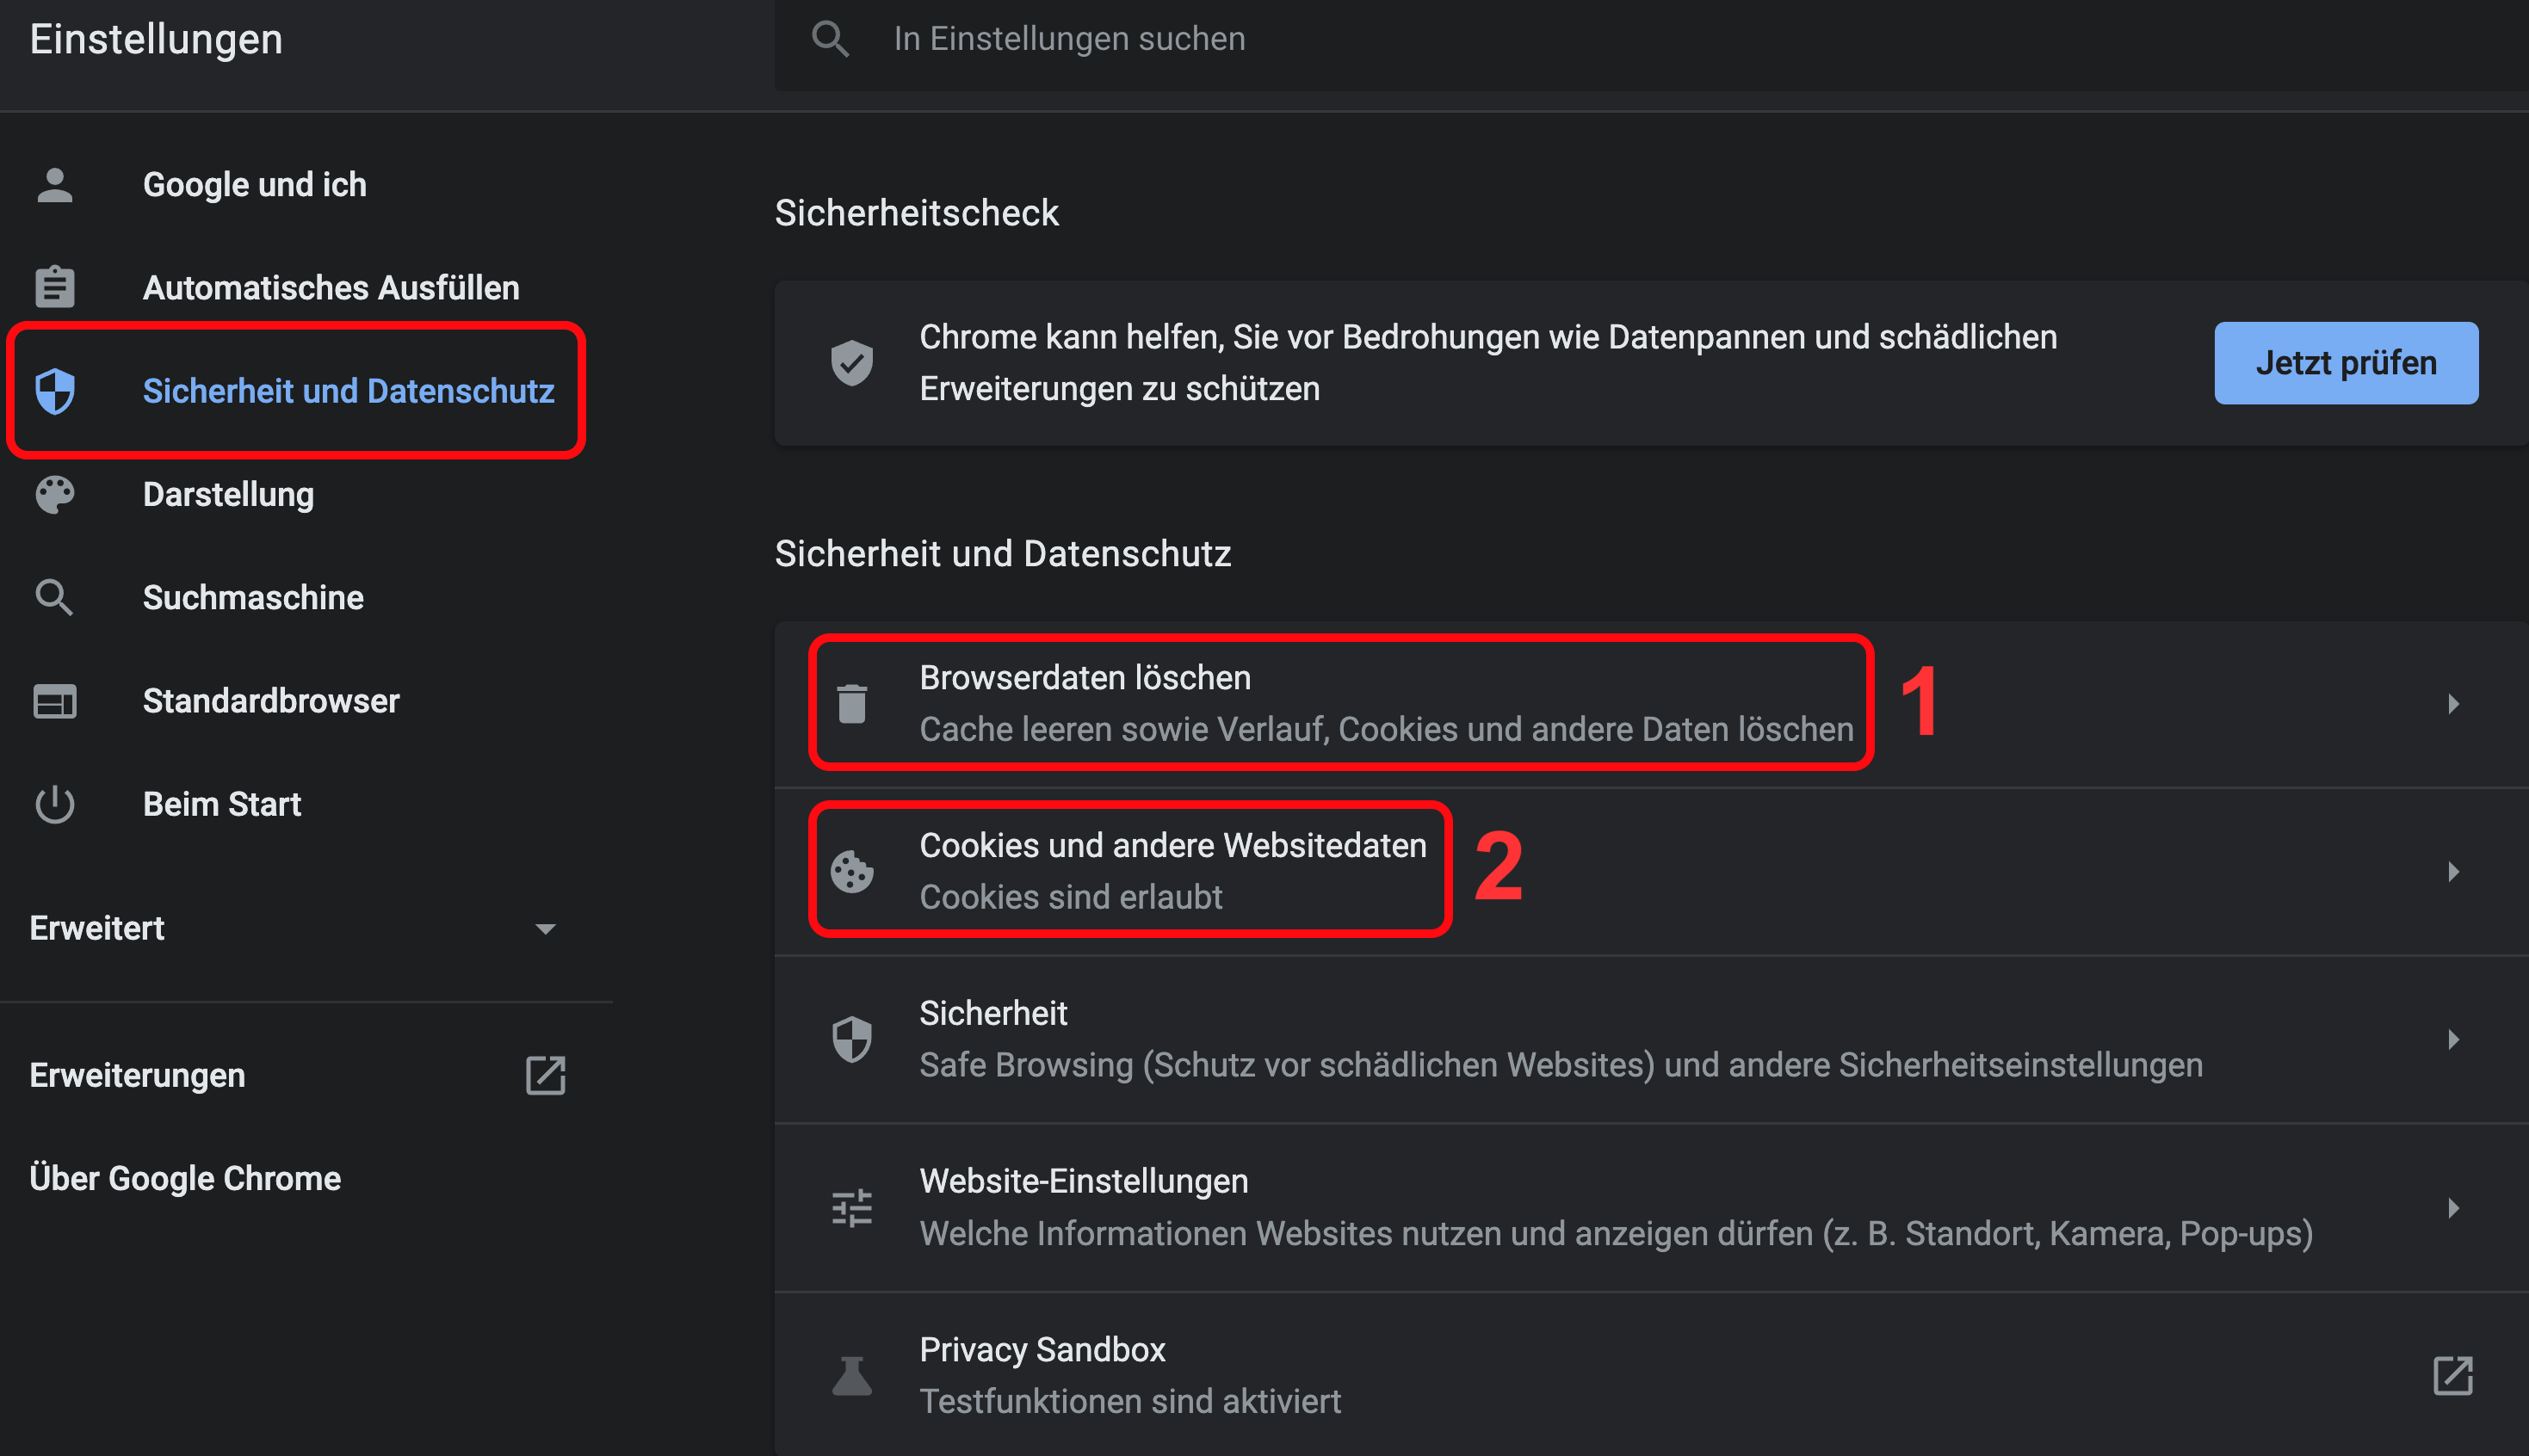
Task: Click the checkmark shield icon in Sicherheitscheck
Action: tap(852, 362)
